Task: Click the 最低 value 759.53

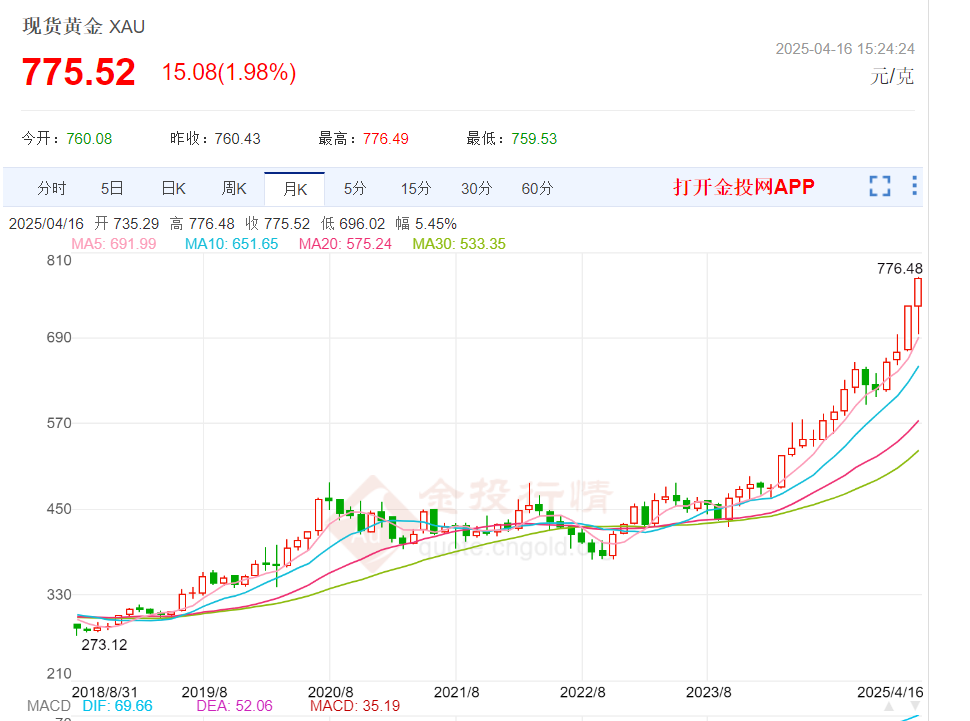Action: tap(534, 139)
